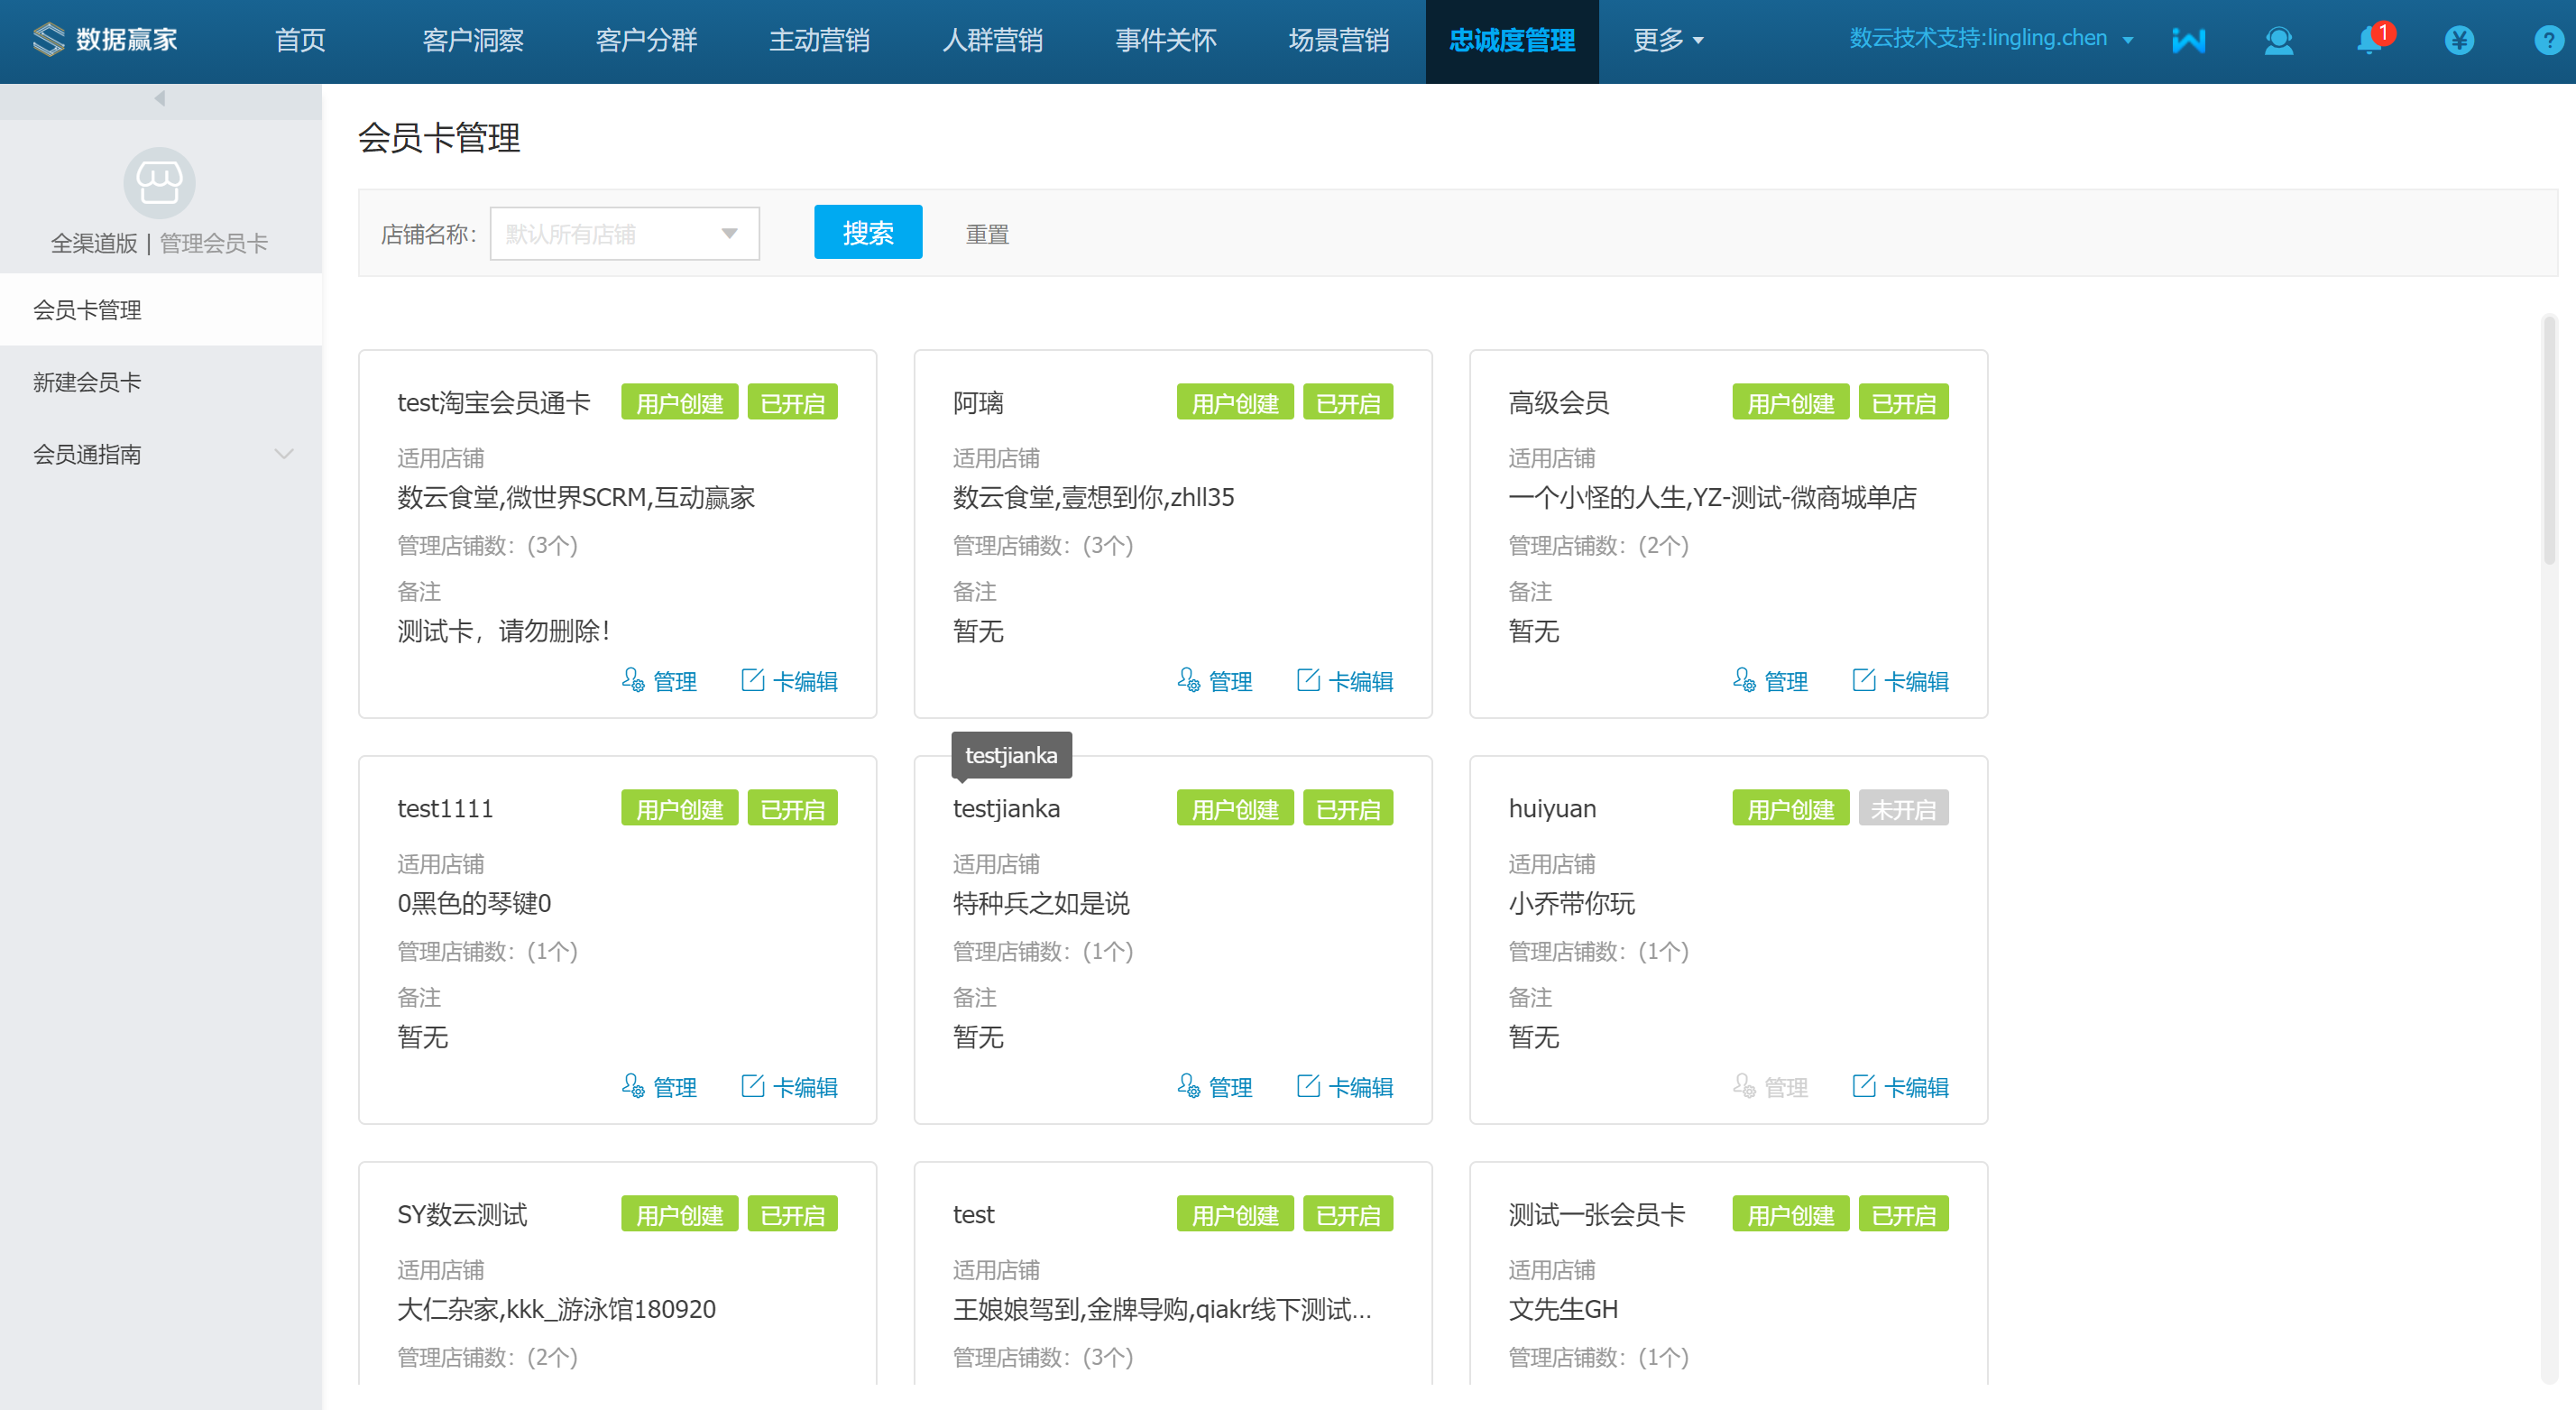Open the 场景营销 navigation tab
Image resolution: width=2576 pixels, height=1410 pixels.
point(1338,40)
